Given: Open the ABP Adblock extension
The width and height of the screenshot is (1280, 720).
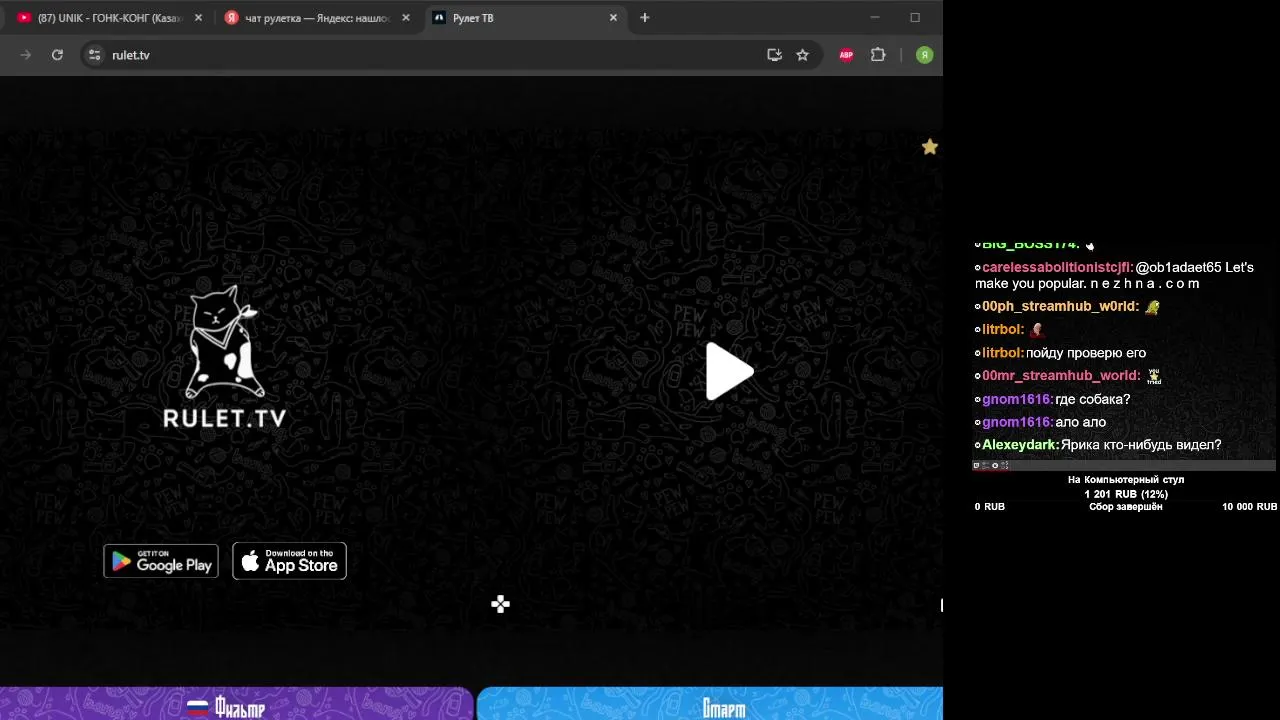Looking at the screenshot, I should [846, 55].
